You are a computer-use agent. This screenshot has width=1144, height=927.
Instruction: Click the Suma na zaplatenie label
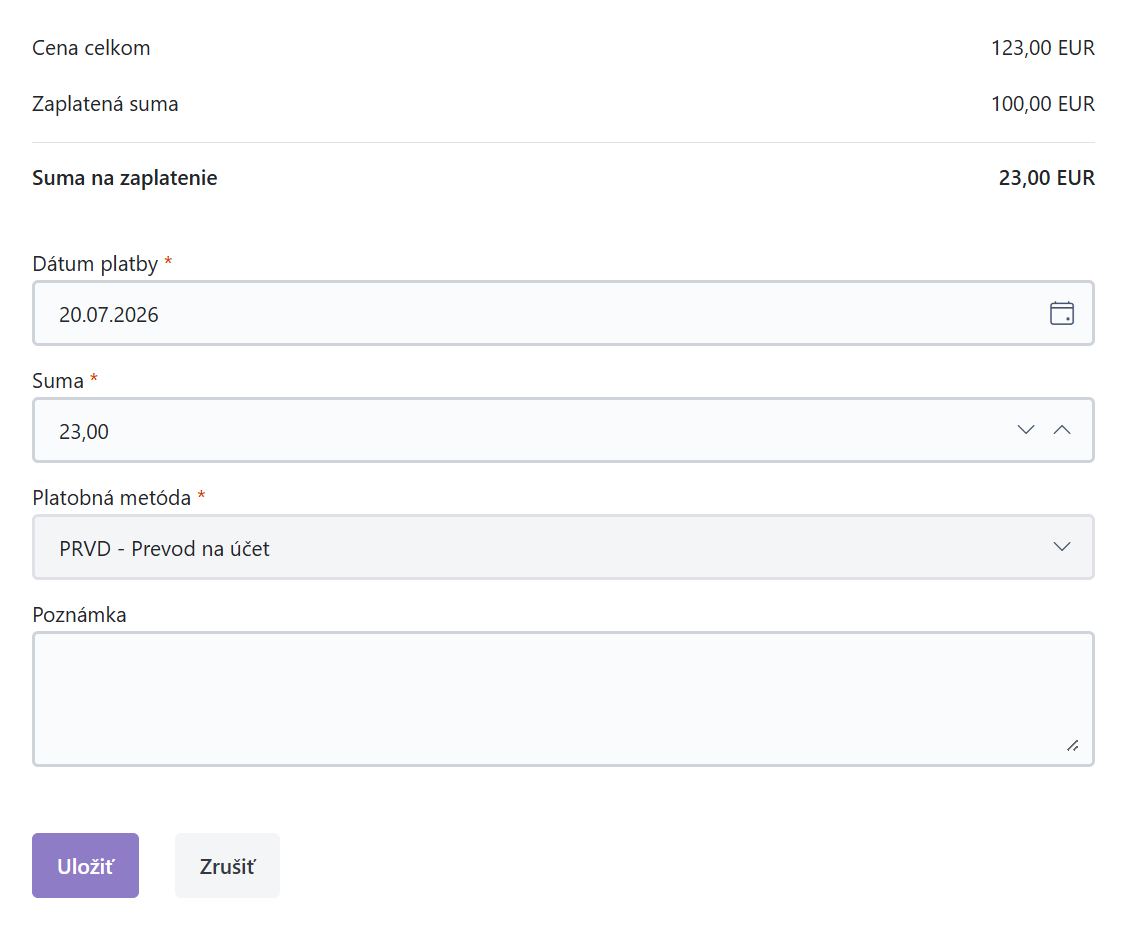[x=125, y=178]
